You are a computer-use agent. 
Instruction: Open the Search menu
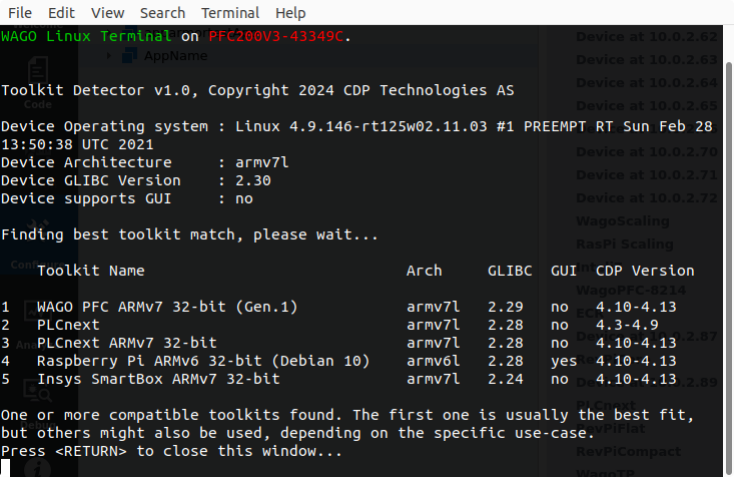162,13
